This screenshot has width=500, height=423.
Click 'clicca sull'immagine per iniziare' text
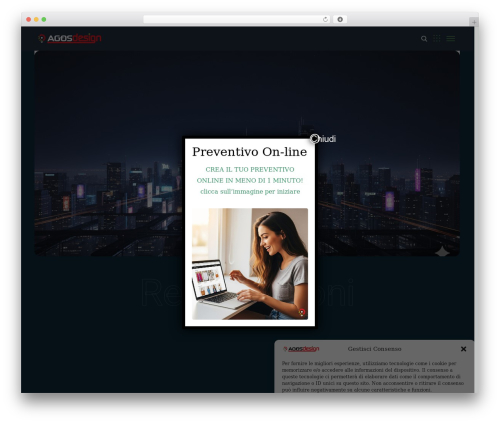tap(250, 192)
